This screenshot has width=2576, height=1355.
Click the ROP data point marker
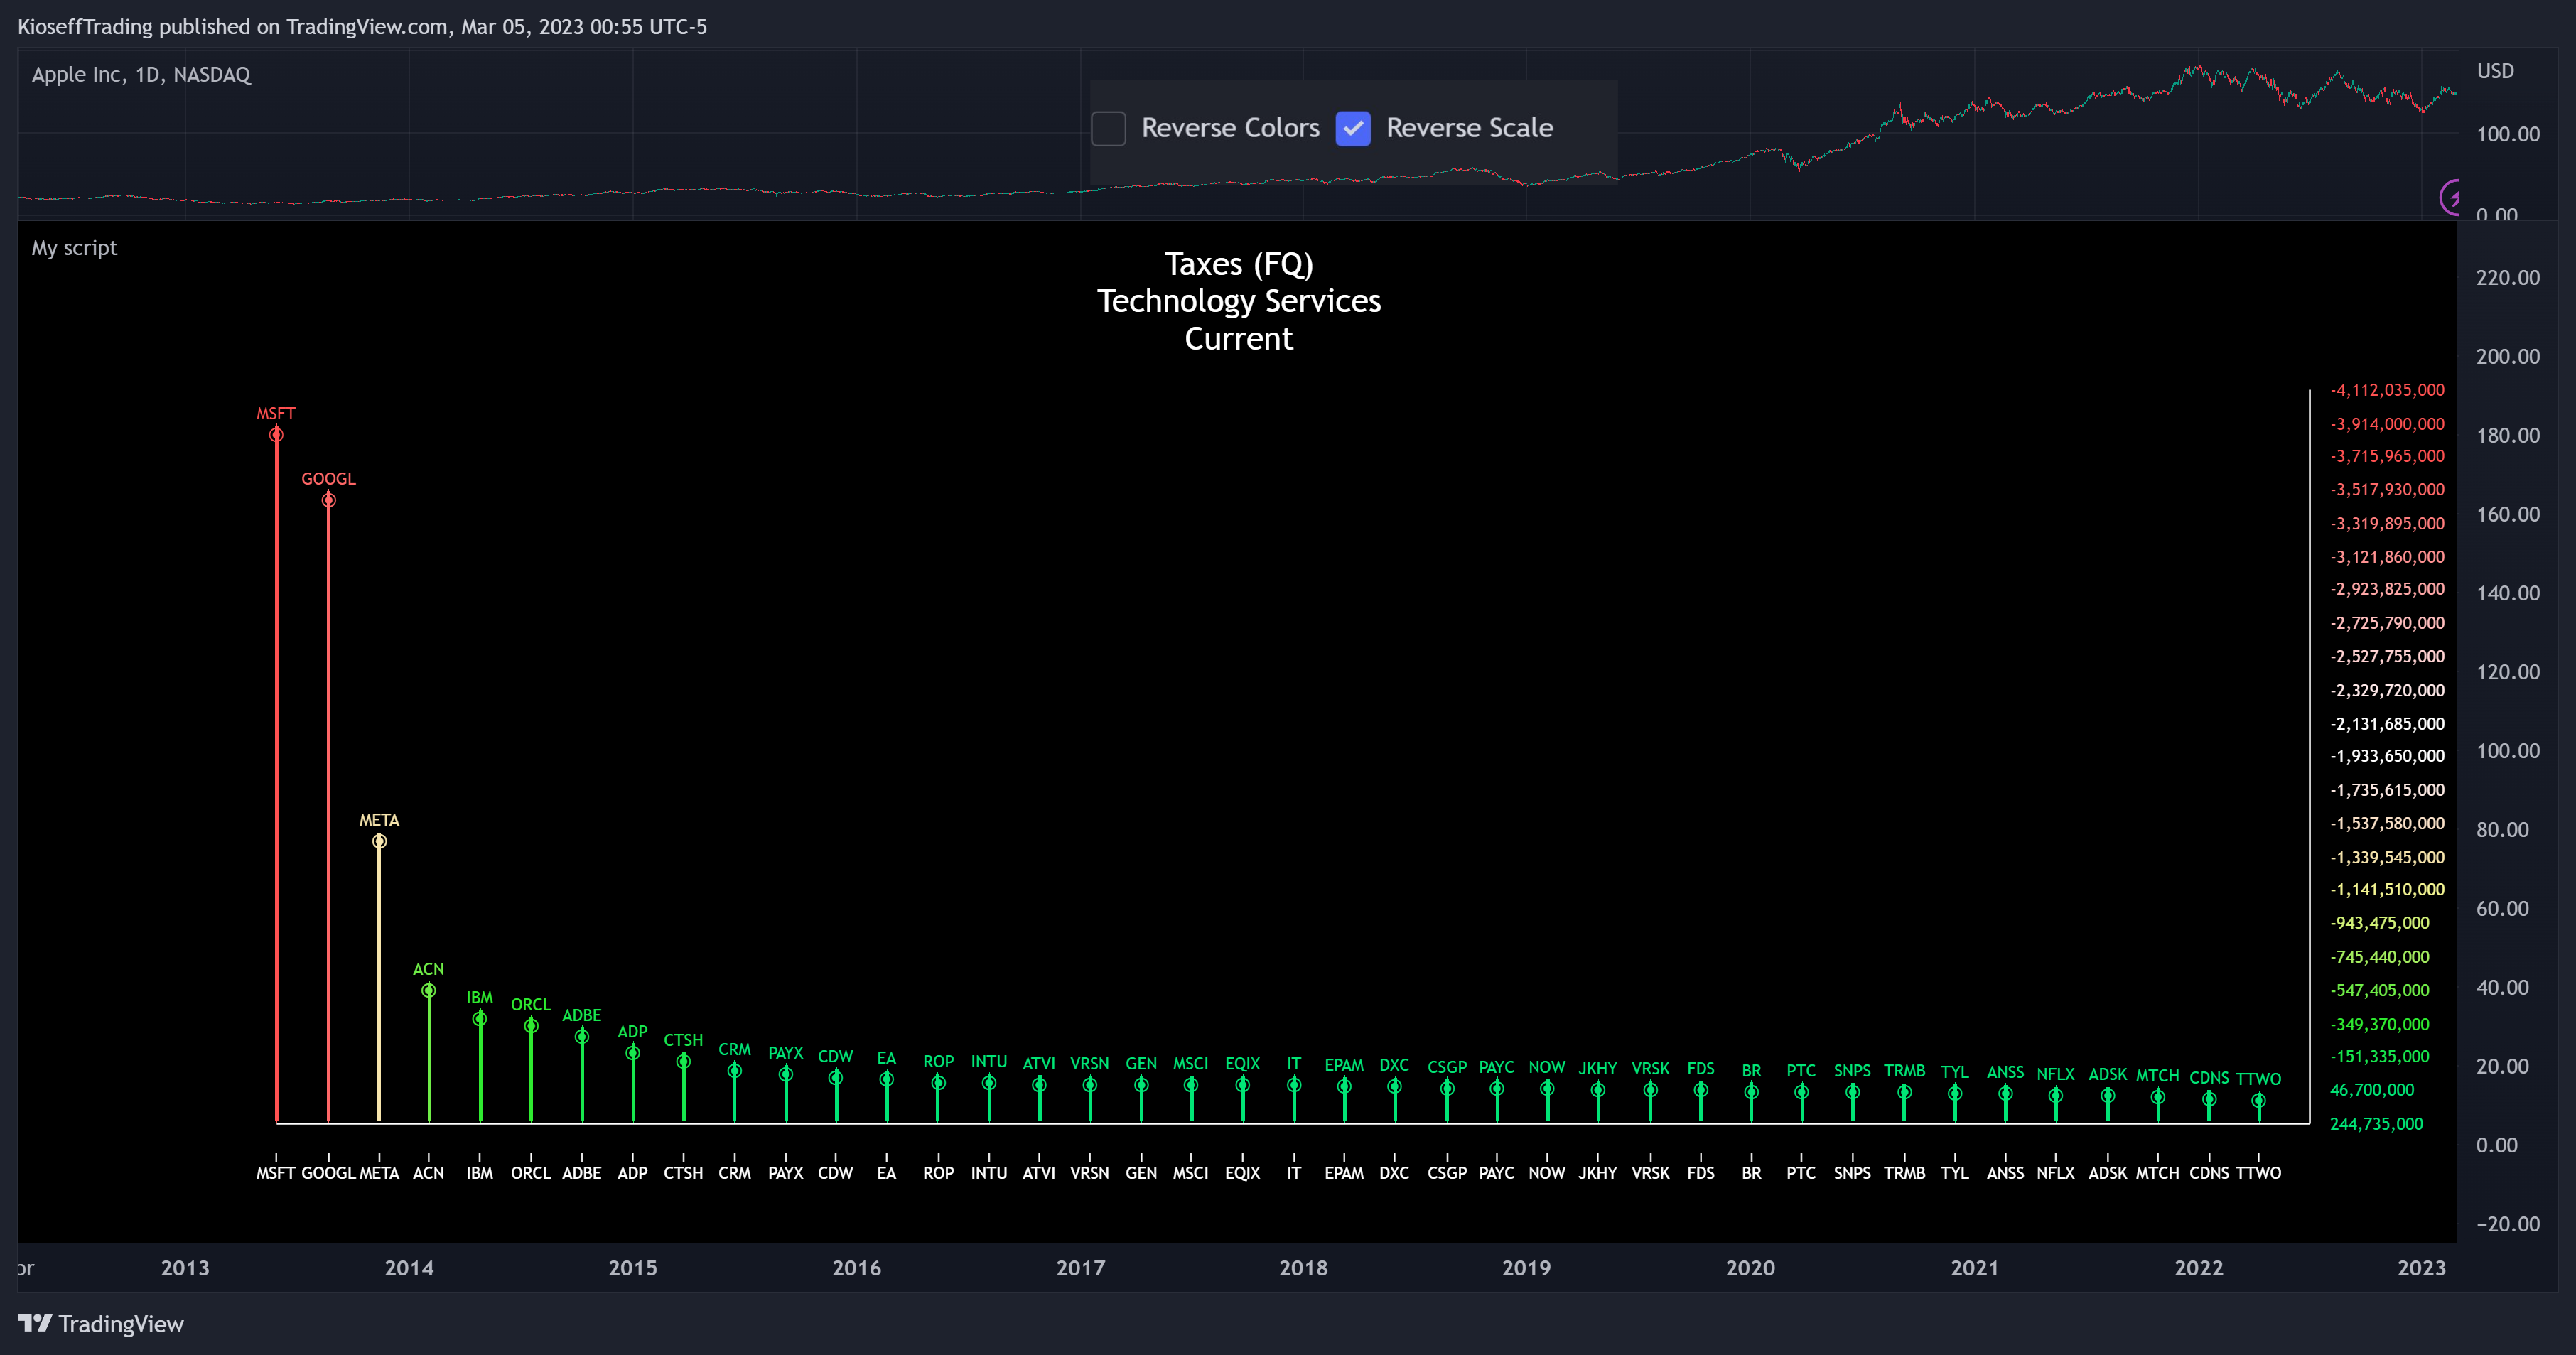(x=938, y=1083)
